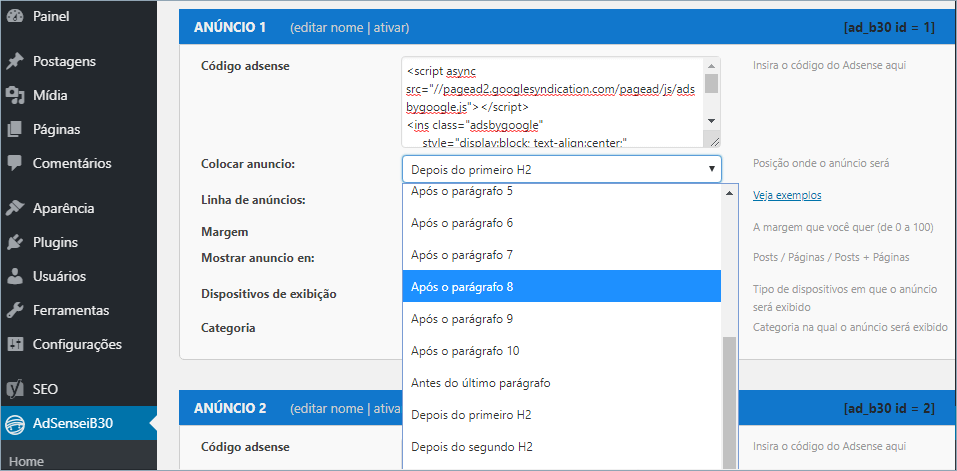Choose Após o parágrafo 6 option
The width and height of the screenshot is (957, 471).
[562, 223]
